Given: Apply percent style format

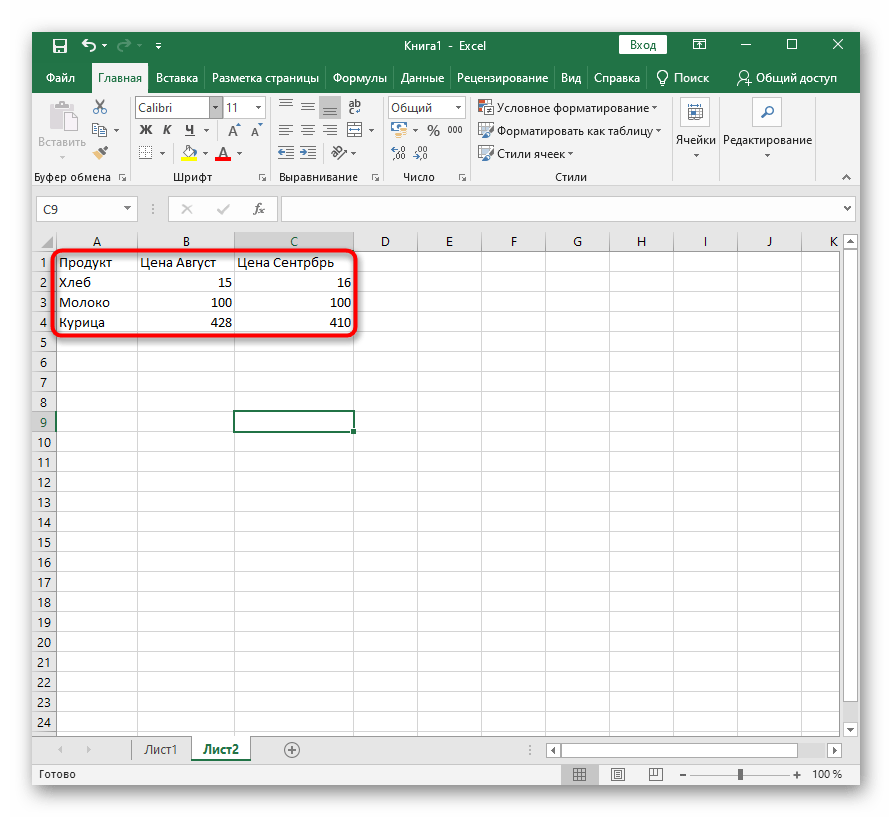Looking at the screenshot, I should (433, 131).
